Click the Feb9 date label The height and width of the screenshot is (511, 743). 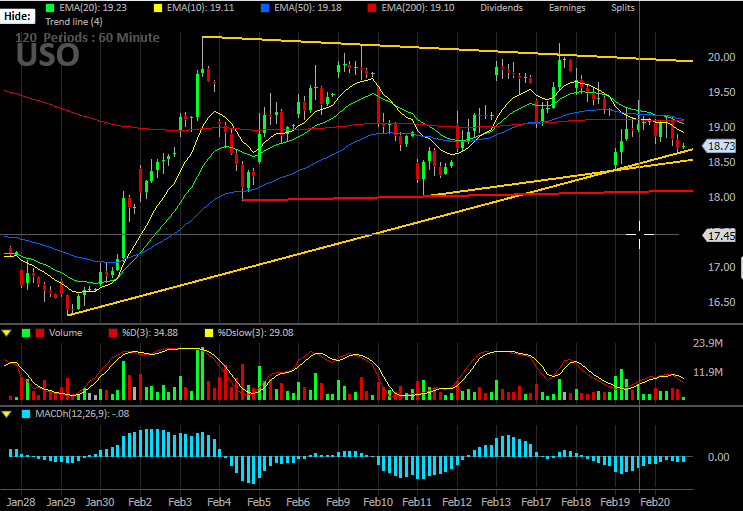coord(338,502)
